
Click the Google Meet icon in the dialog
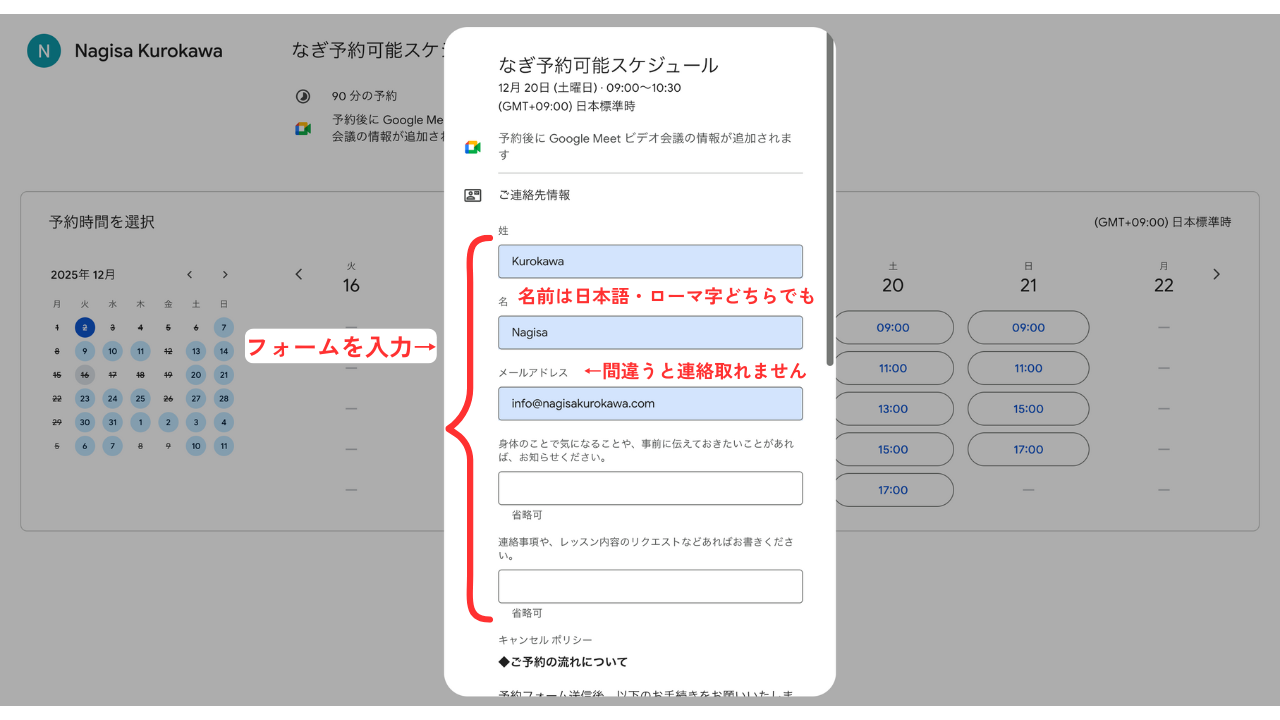pos(473,147)
